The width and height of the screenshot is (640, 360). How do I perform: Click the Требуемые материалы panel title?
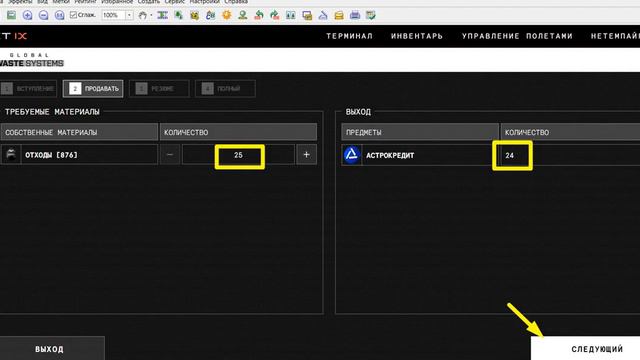52,112
